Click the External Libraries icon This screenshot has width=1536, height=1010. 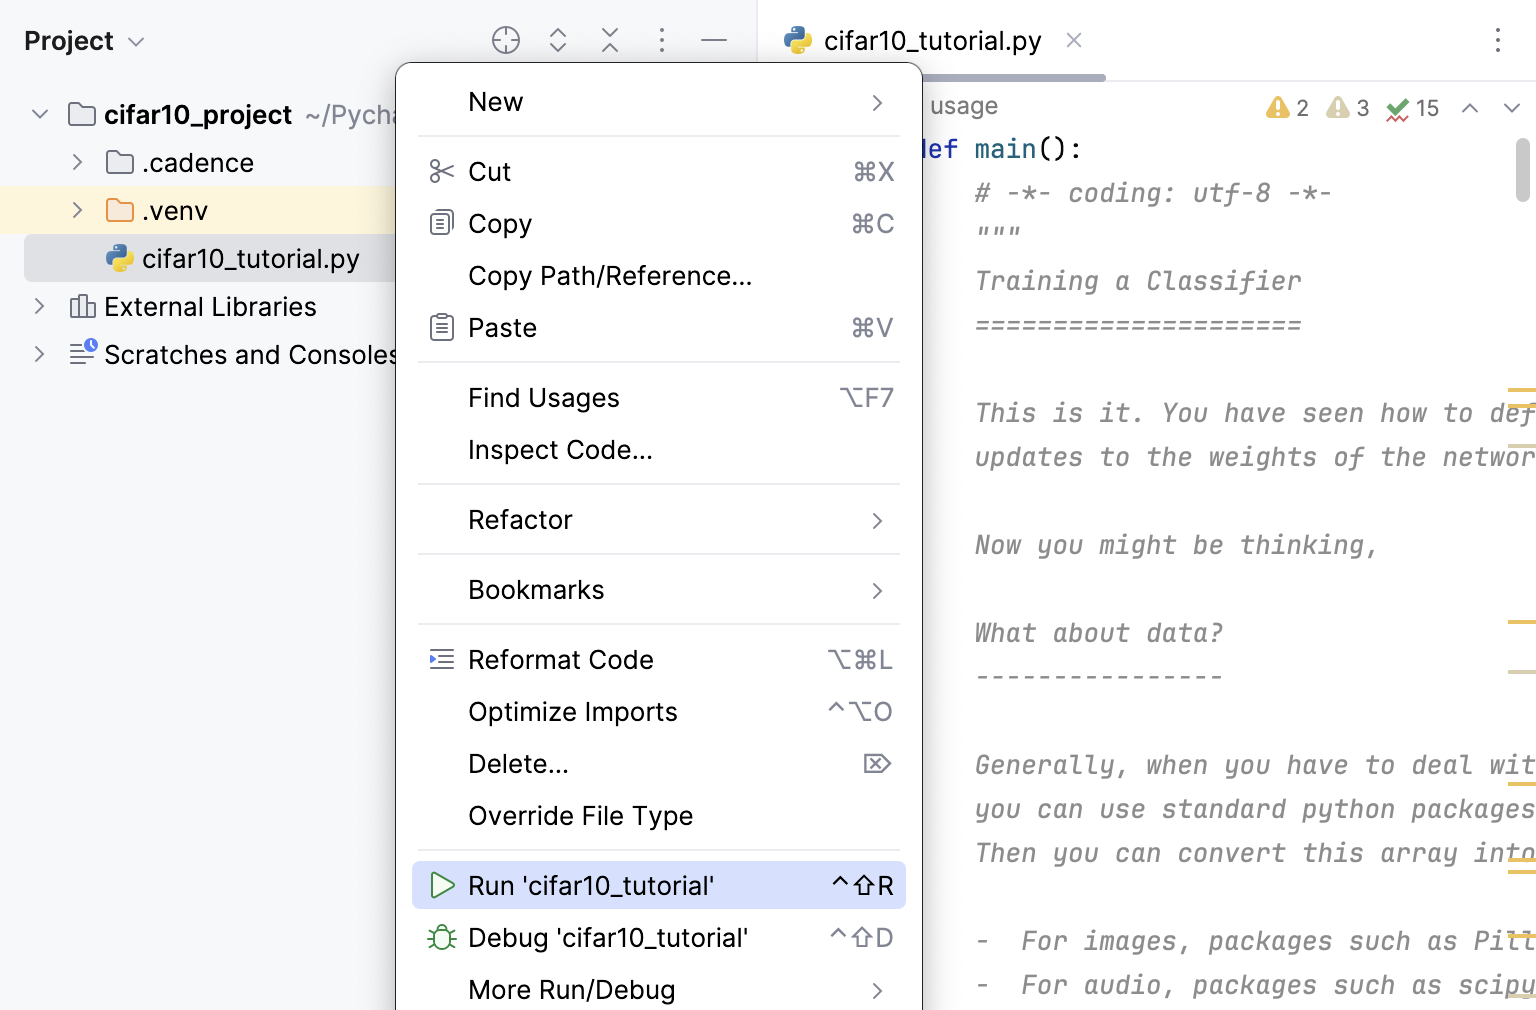coord(83,306)
